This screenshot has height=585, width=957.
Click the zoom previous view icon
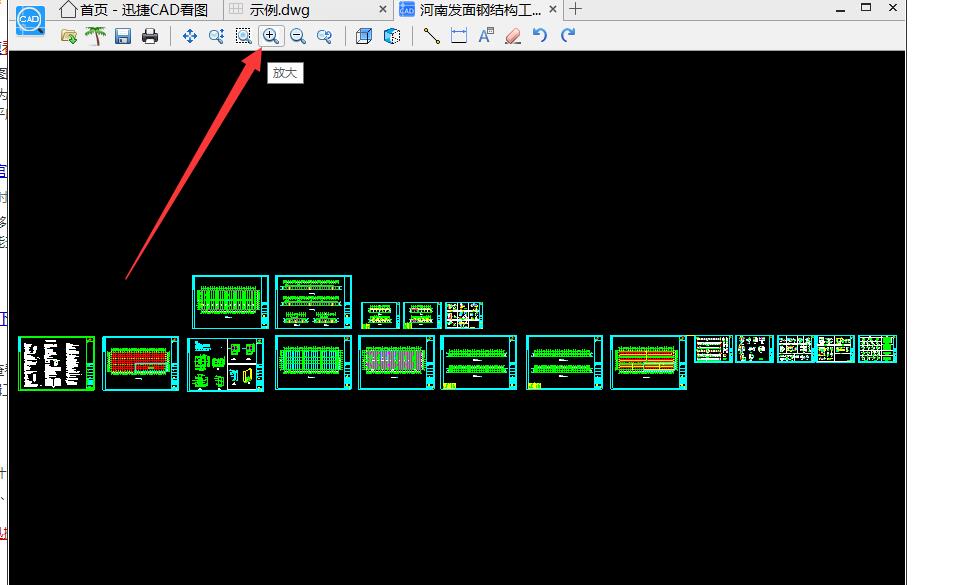click(325, 37)
